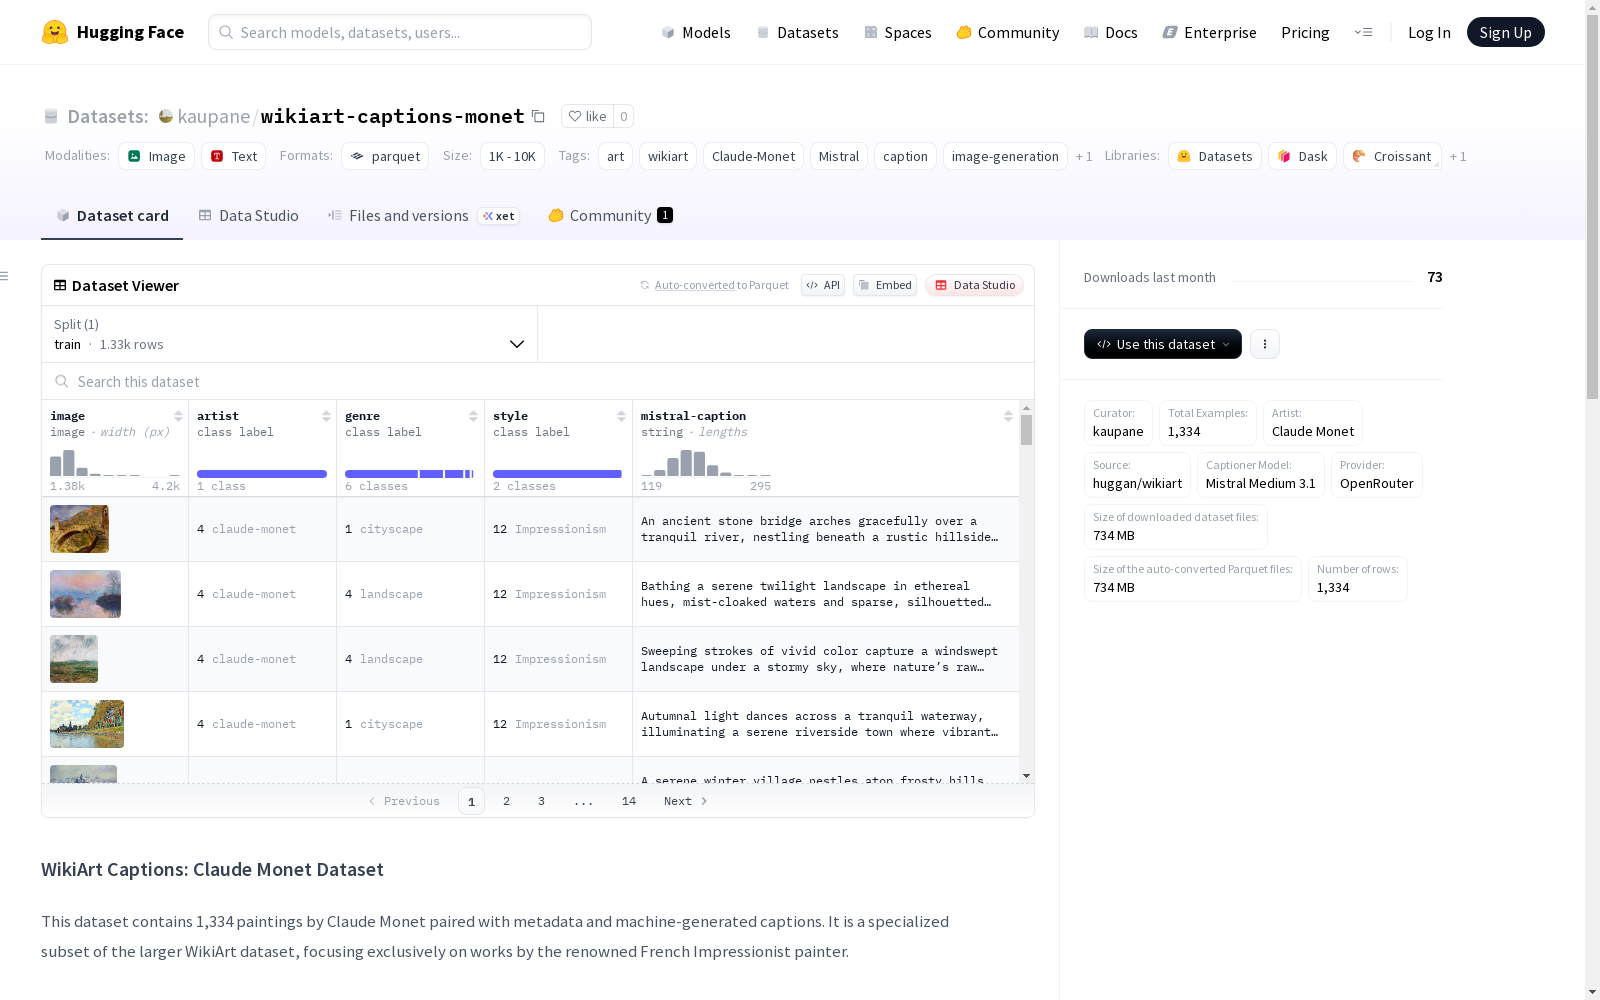Go to page 3 of viewer
The width and height of the screenshot is (1600, 1000).
point(542,801)
